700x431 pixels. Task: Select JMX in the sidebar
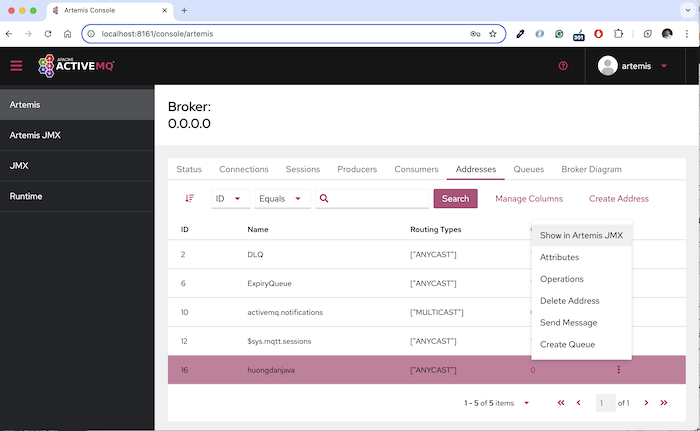(x=77, y=166)
